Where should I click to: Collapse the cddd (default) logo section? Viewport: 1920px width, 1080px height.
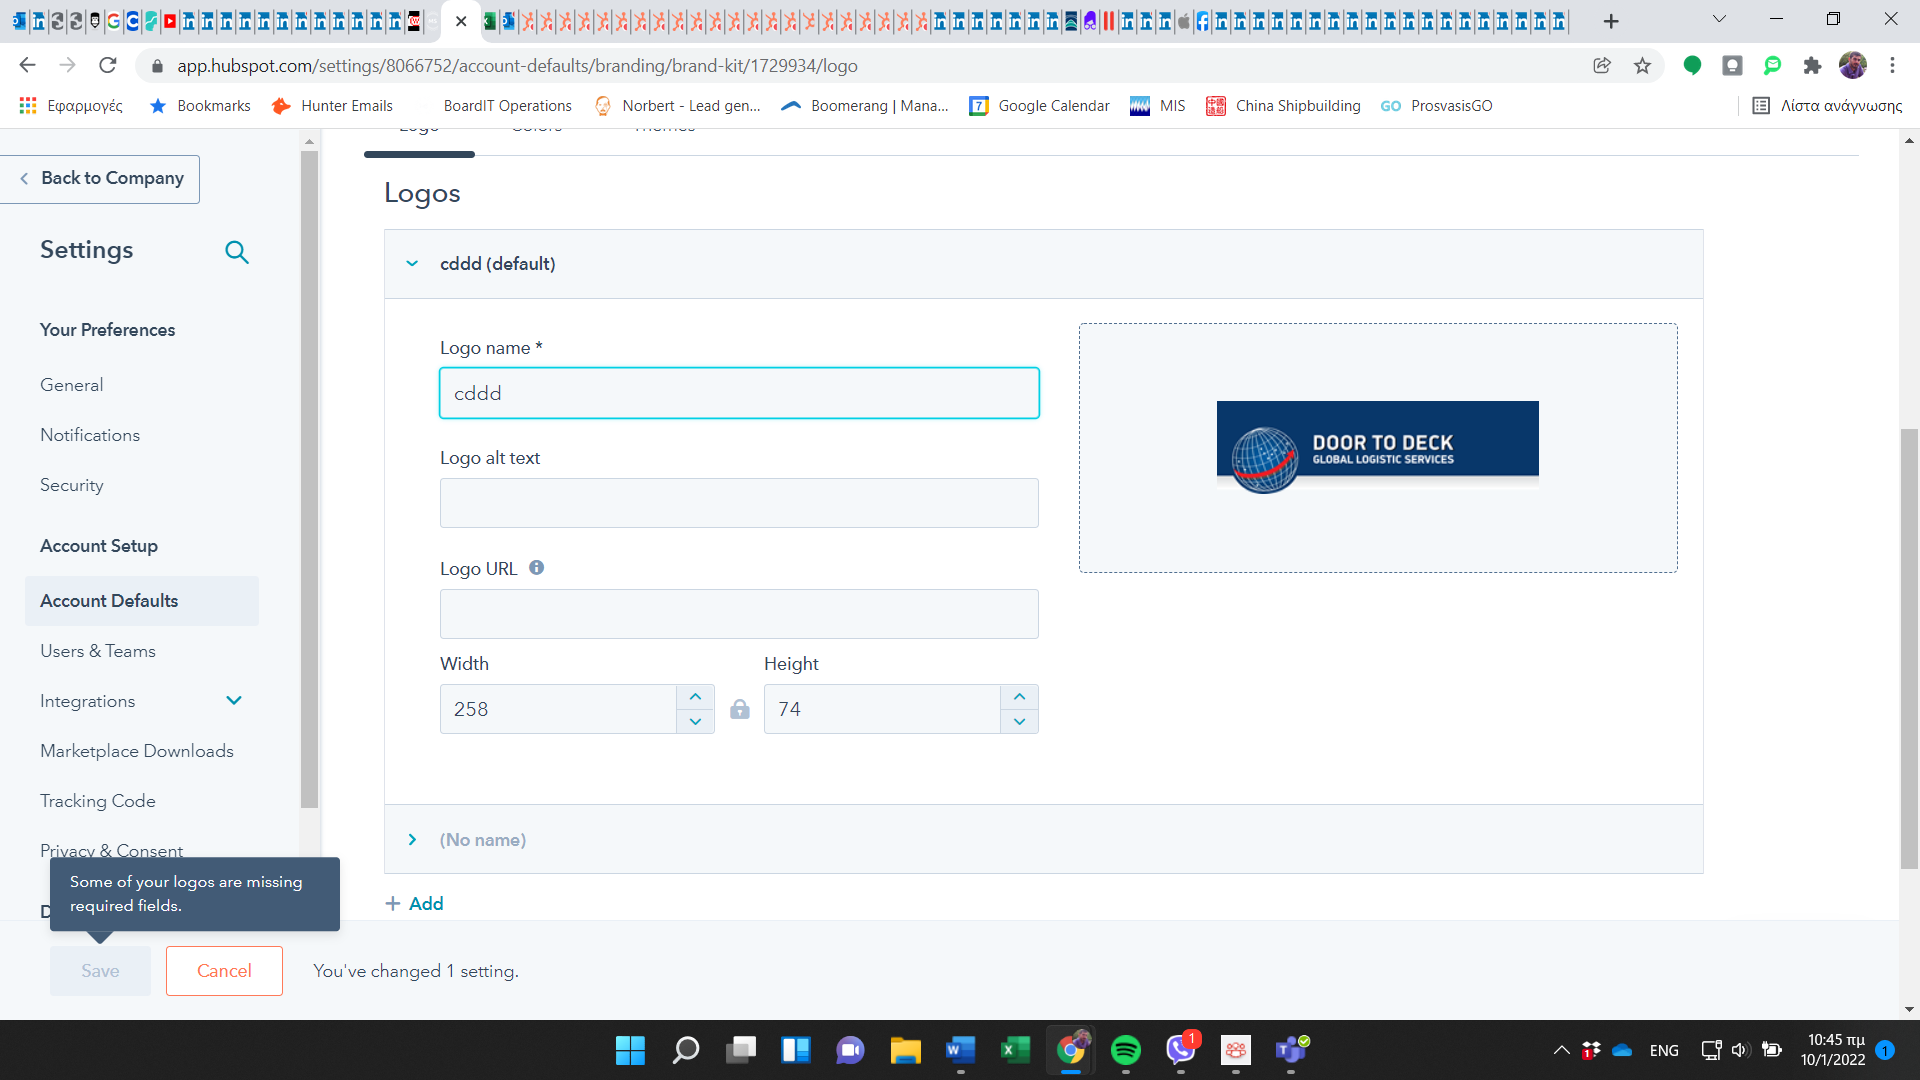click(x=412, y=263)
